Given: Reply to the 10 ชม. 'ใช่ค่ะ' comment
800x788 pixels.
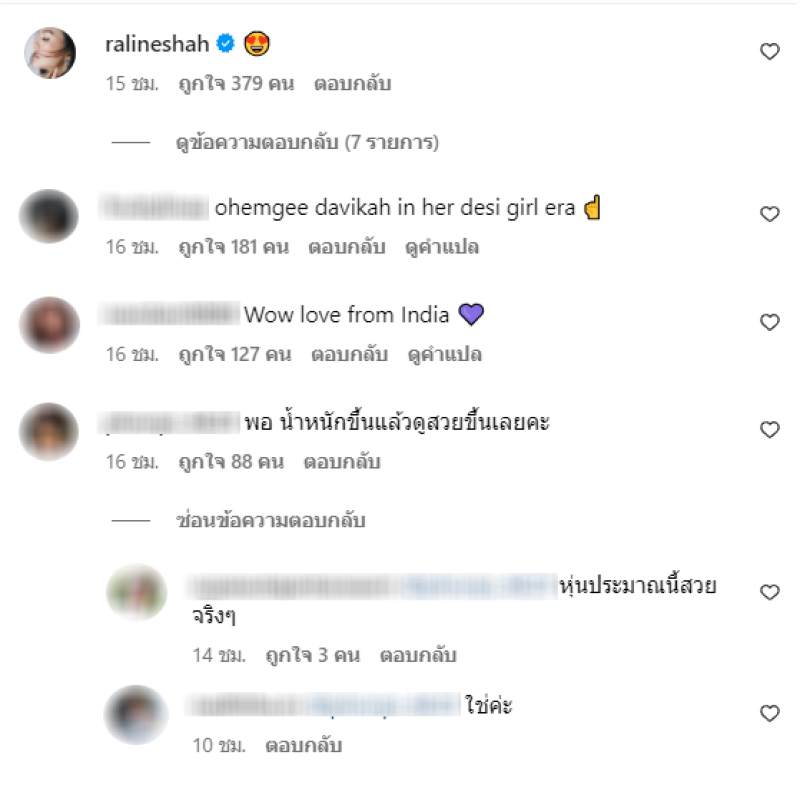Looking at the screenshot, I should [x=304, y=746].
